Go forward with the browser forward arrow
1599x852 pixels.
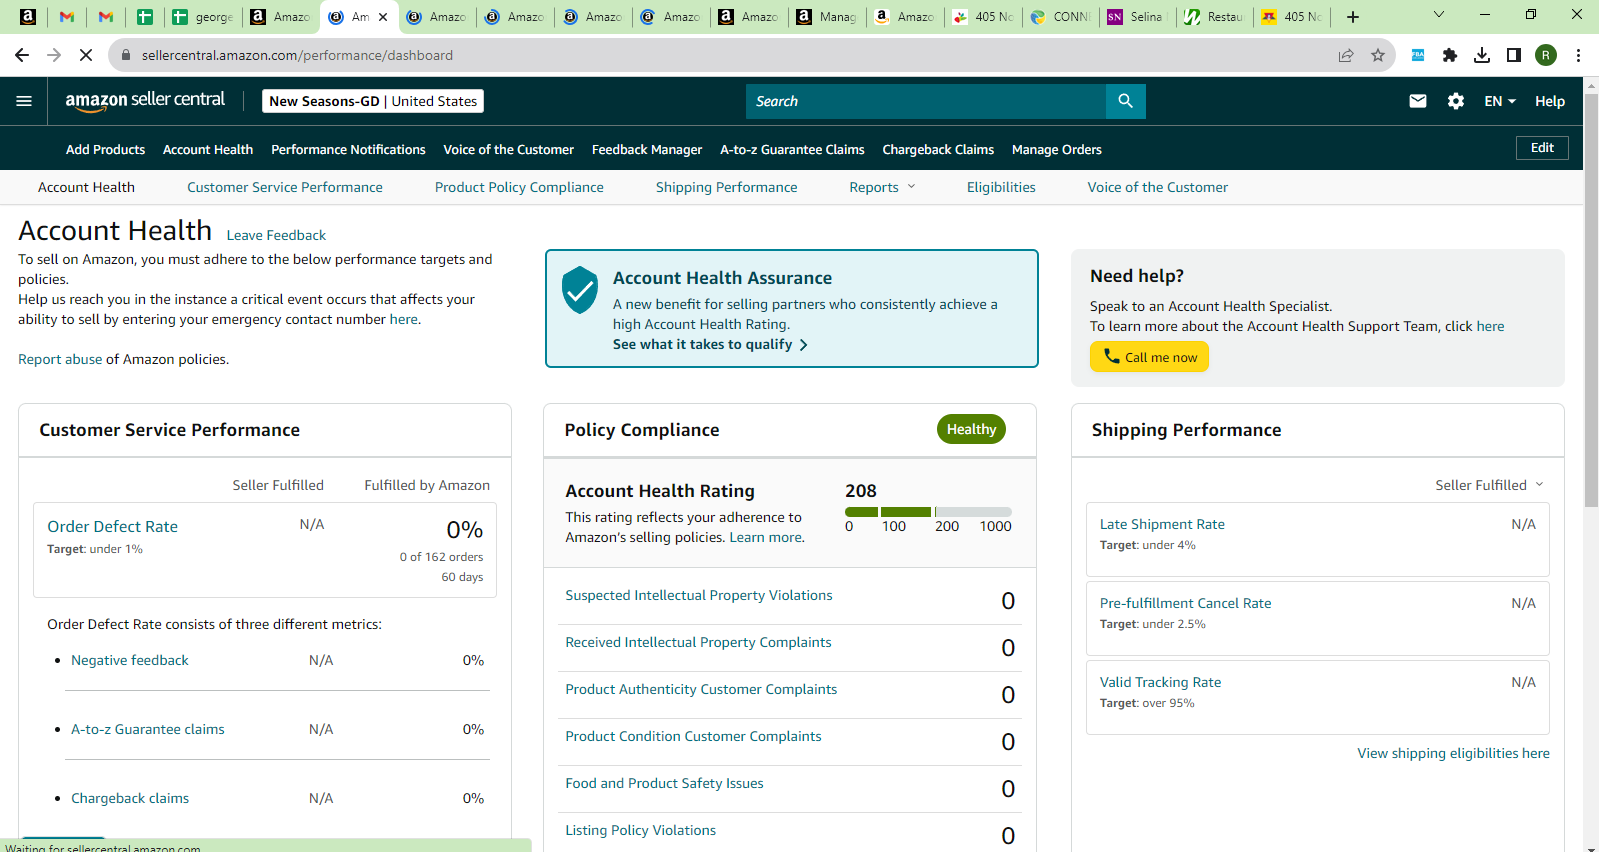pos(54,55)
